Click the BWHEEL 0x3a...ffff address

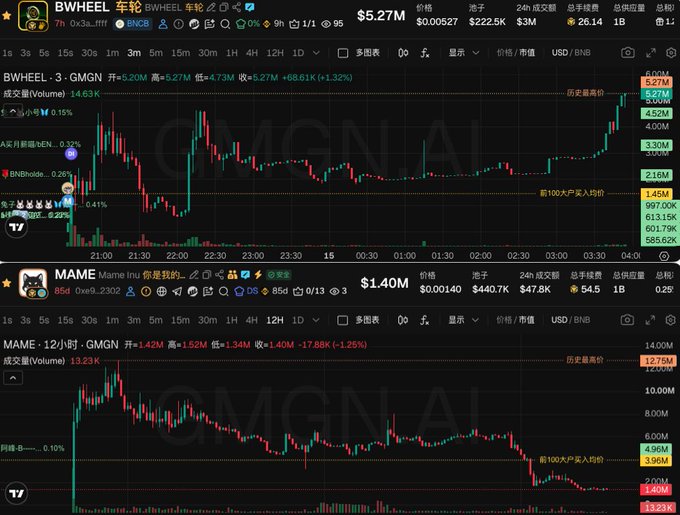click(88, 23)
